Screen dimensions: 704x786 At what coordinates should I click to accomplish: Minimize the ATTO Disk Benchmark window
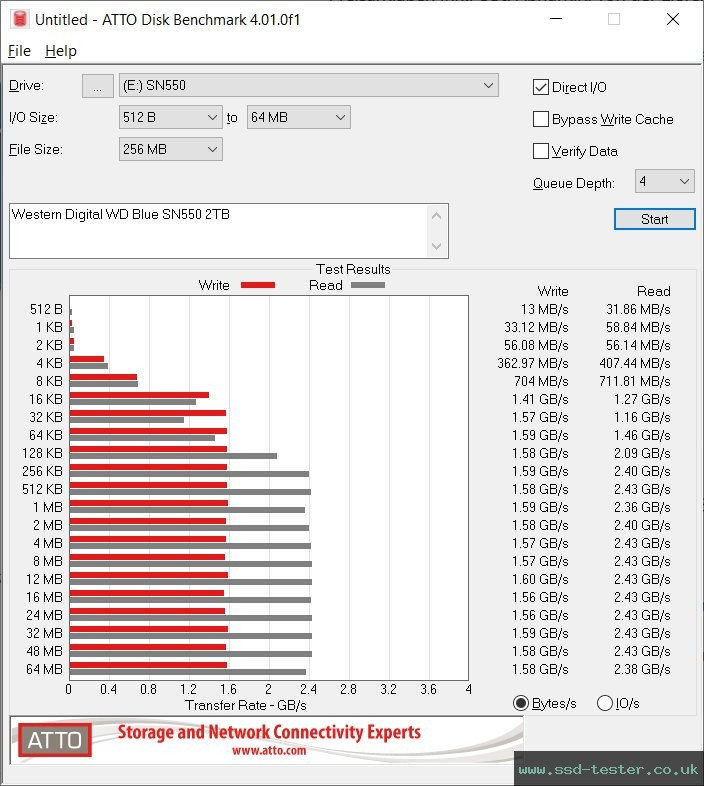click(x=556, y=19)
